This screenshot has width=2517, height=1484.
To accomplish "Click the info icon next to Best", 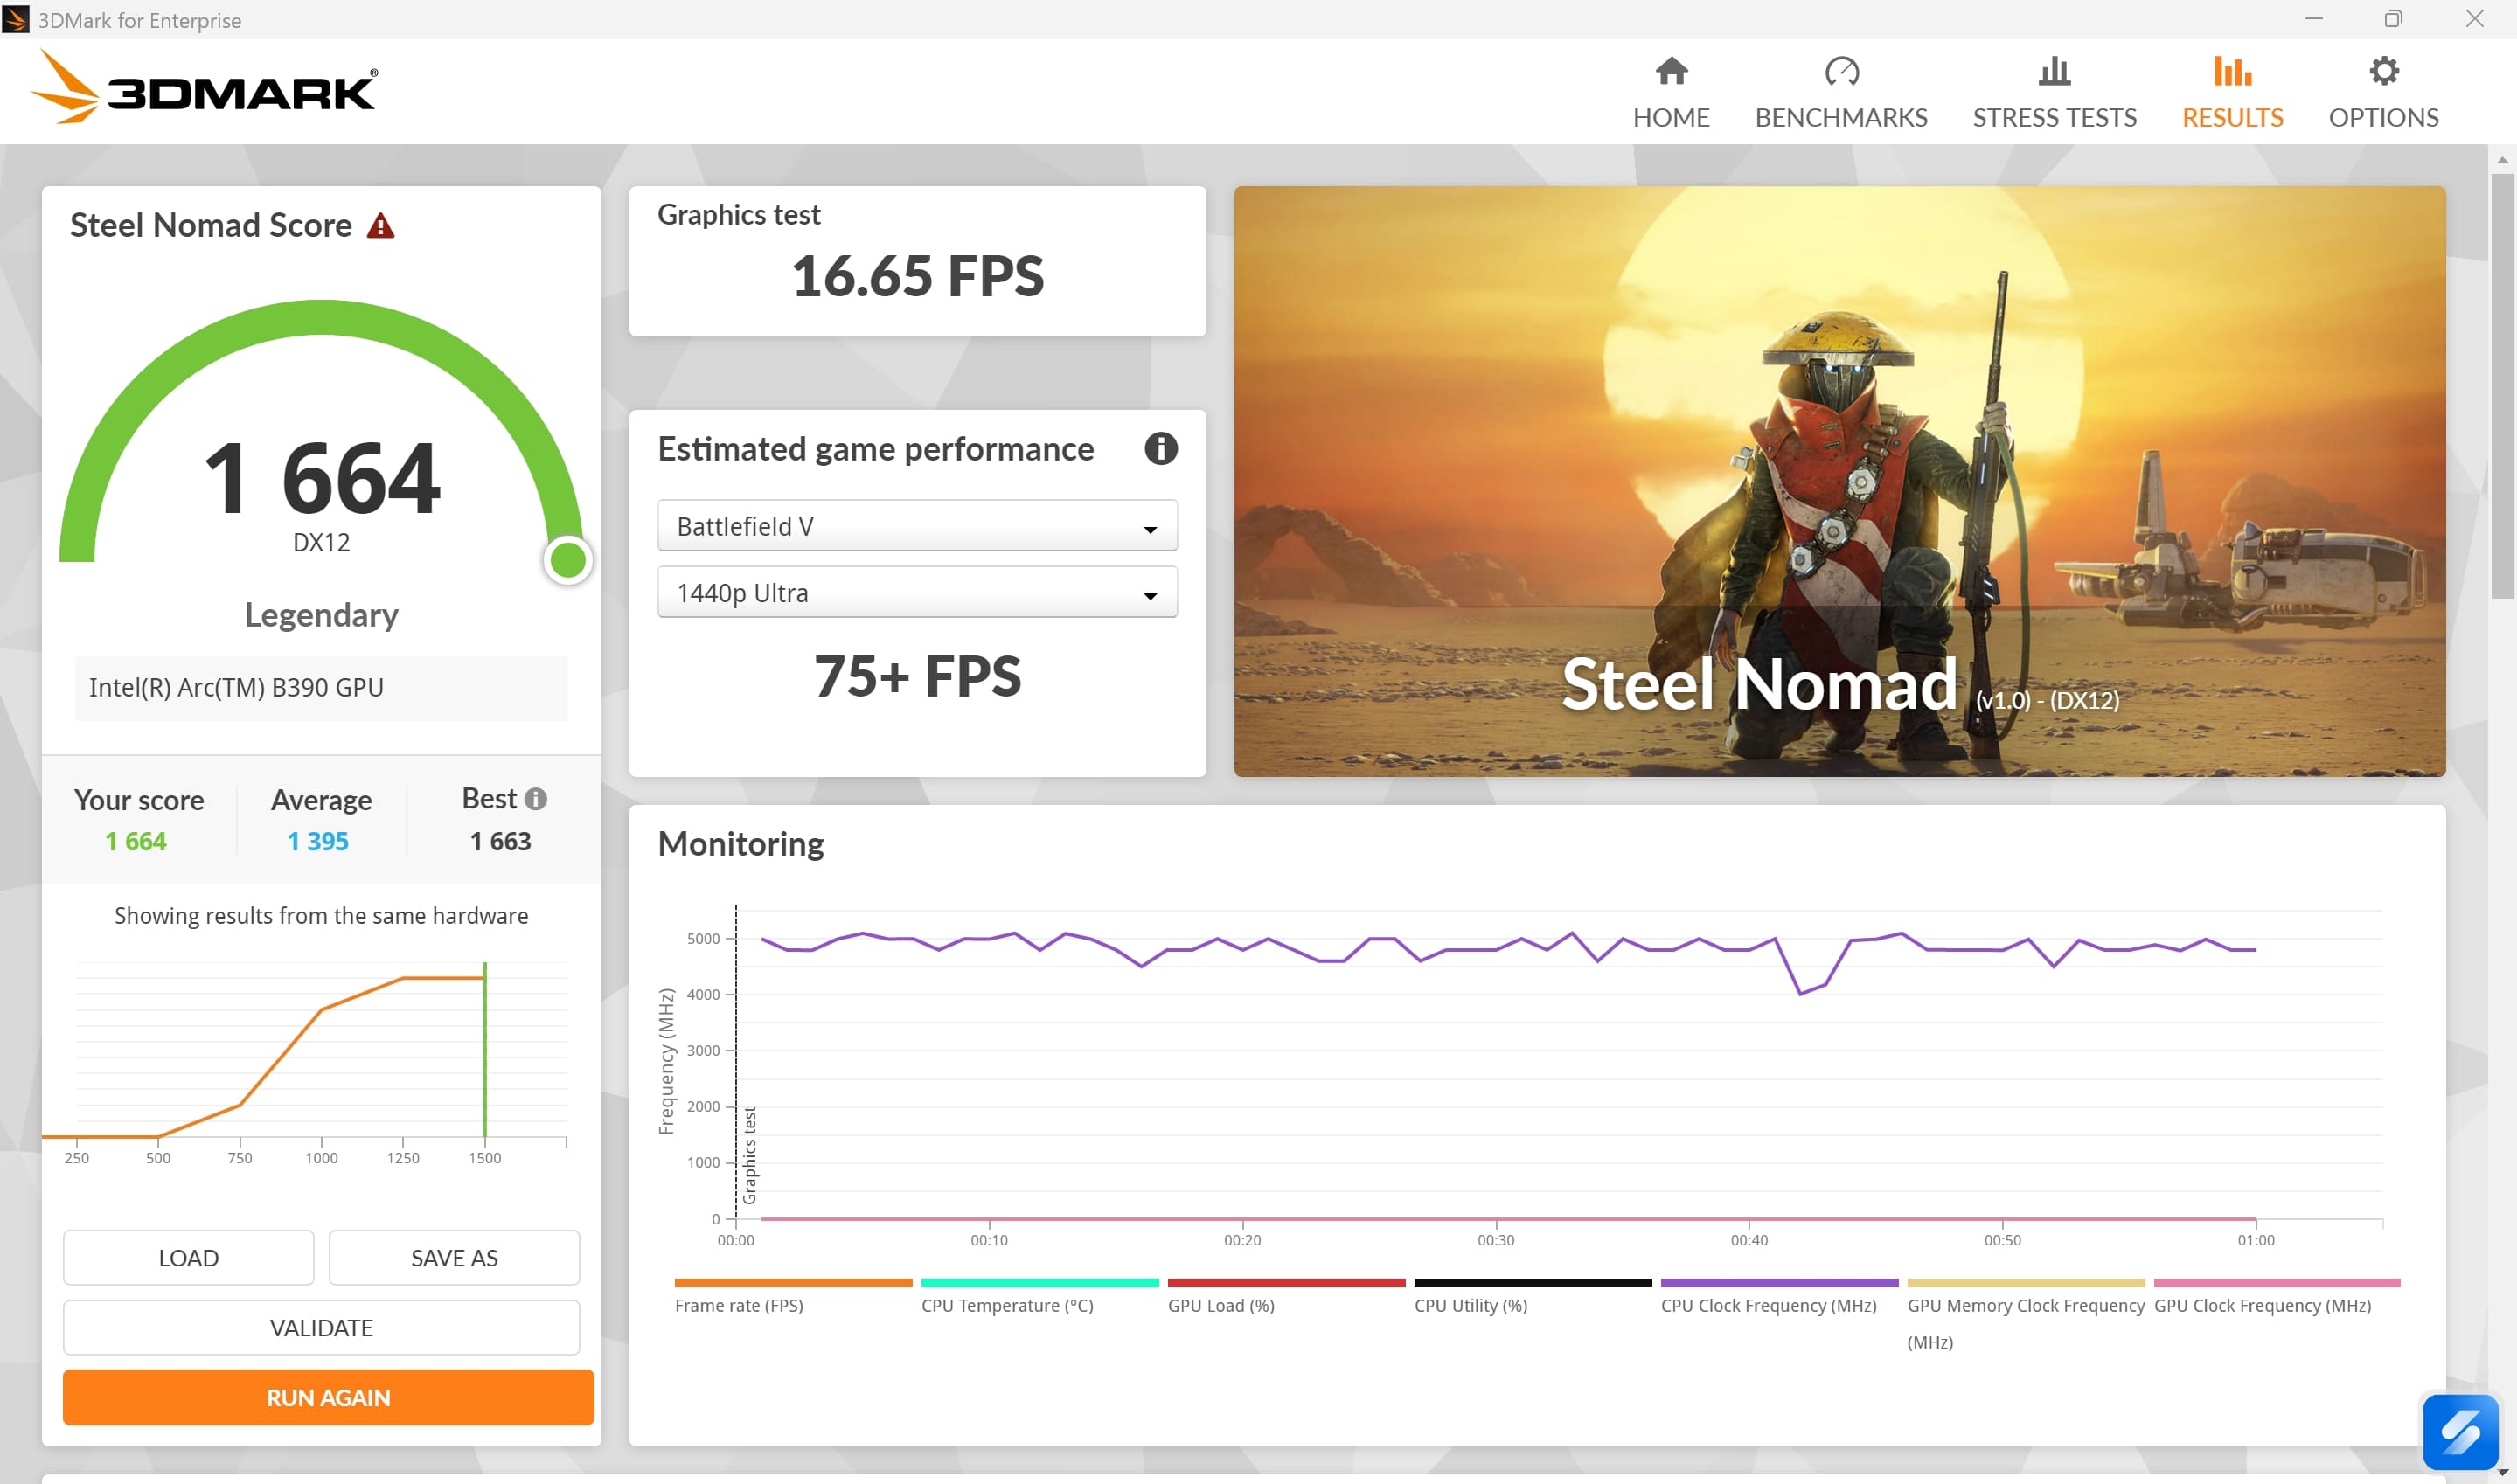I will (536, 799).
